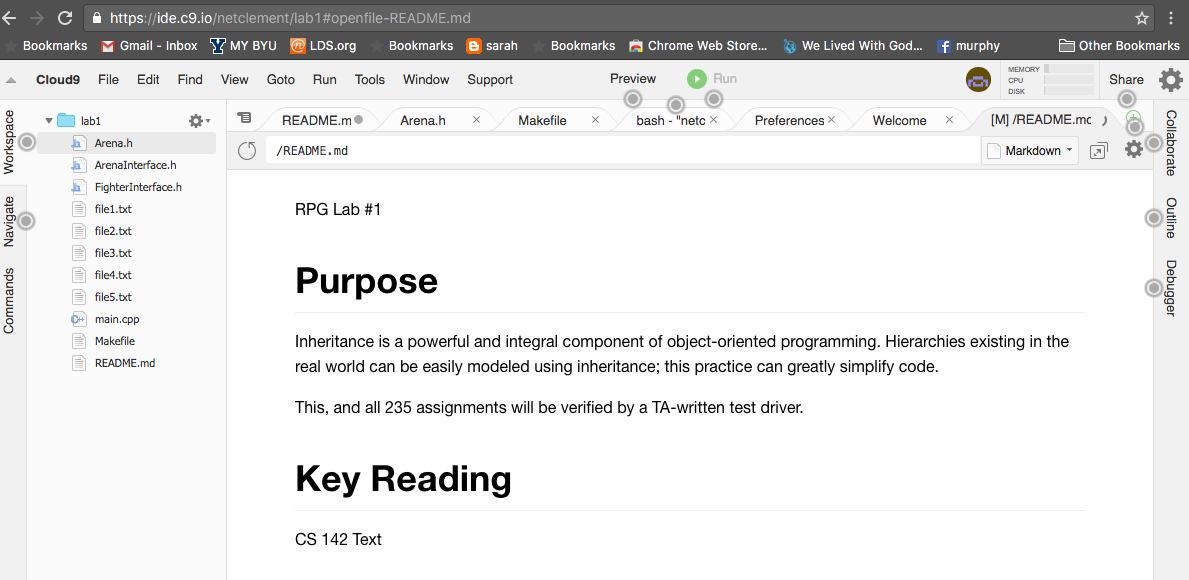Click the Preview button
The height and width of the screenshot is (580, 1189).
(633, 79)
